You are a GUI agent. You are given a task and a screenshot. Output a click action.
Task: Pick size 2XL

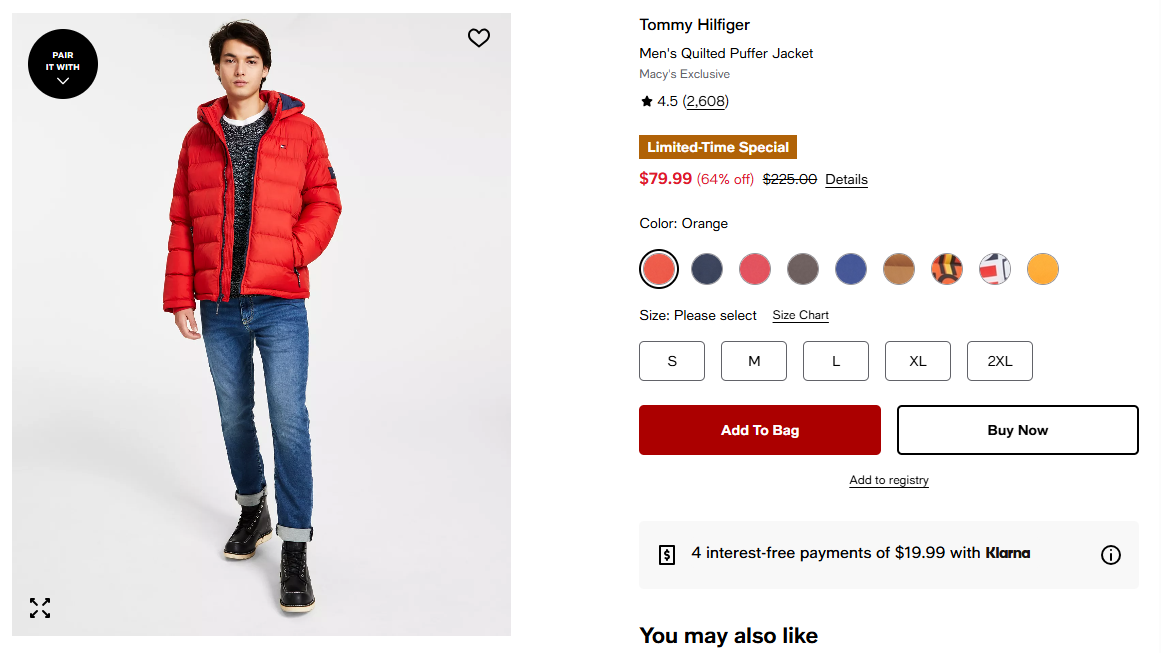tap(1000, 361)
